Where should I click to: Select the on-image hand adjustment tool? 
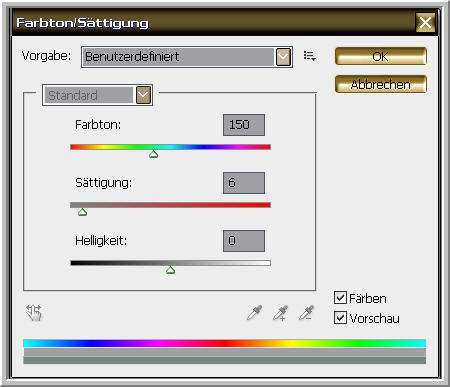[x=34, y=313]
